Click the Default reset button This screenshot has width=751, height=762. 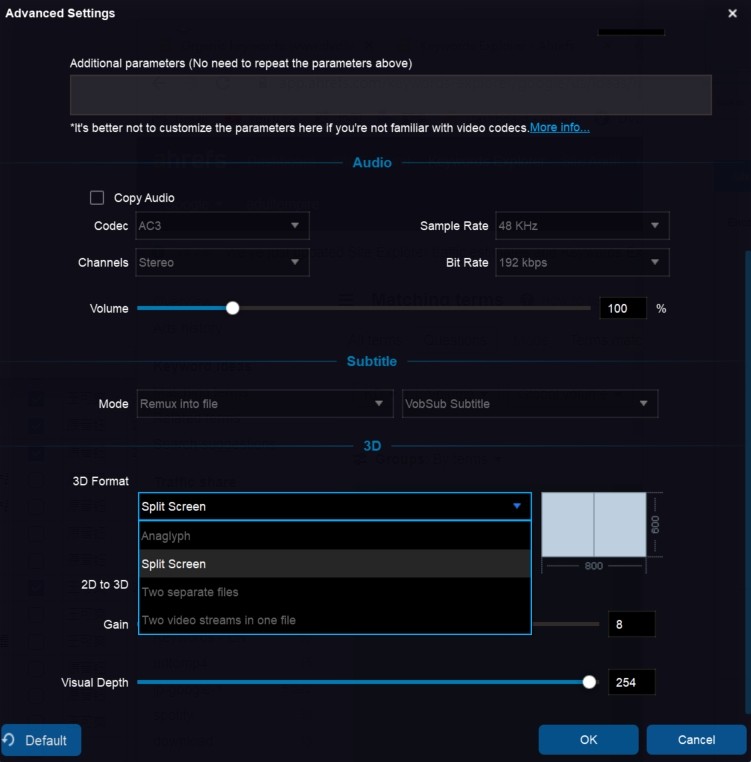tap(41, 740)
